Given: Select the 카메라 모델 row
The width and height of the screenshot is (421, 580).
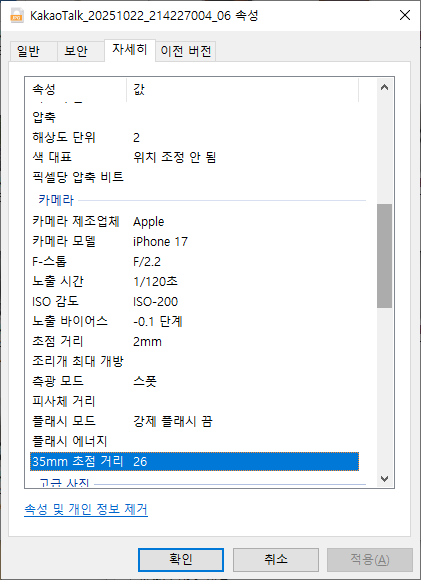Looking at the screenshot, I should pos(194,242).
